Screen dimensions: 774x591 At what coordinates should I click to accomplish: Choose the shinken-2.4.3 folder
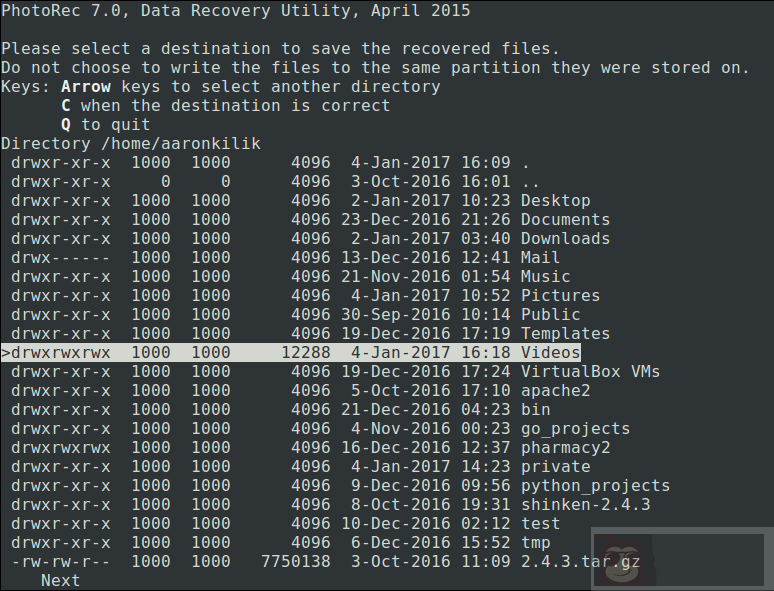[x=585, y=505]
